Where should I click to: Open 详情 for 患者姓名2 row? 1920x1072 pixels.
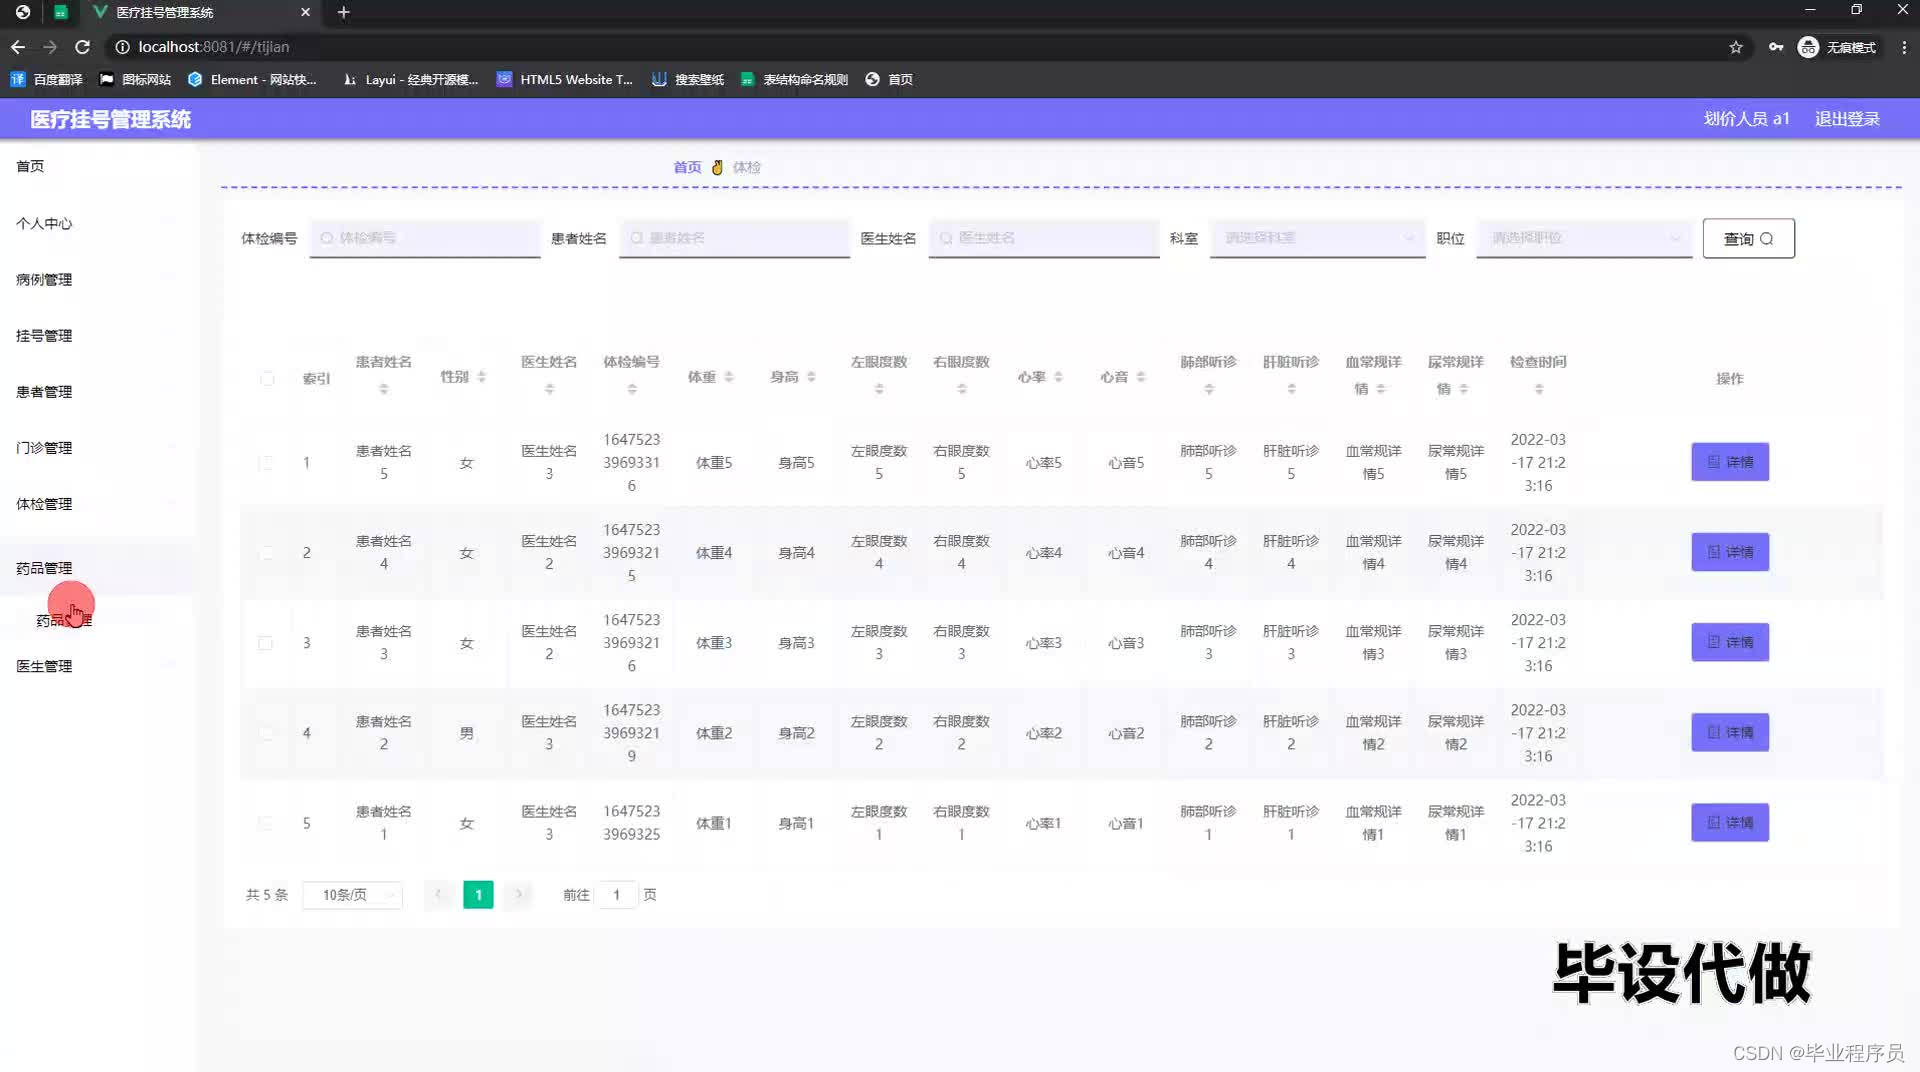(1730, 732)
